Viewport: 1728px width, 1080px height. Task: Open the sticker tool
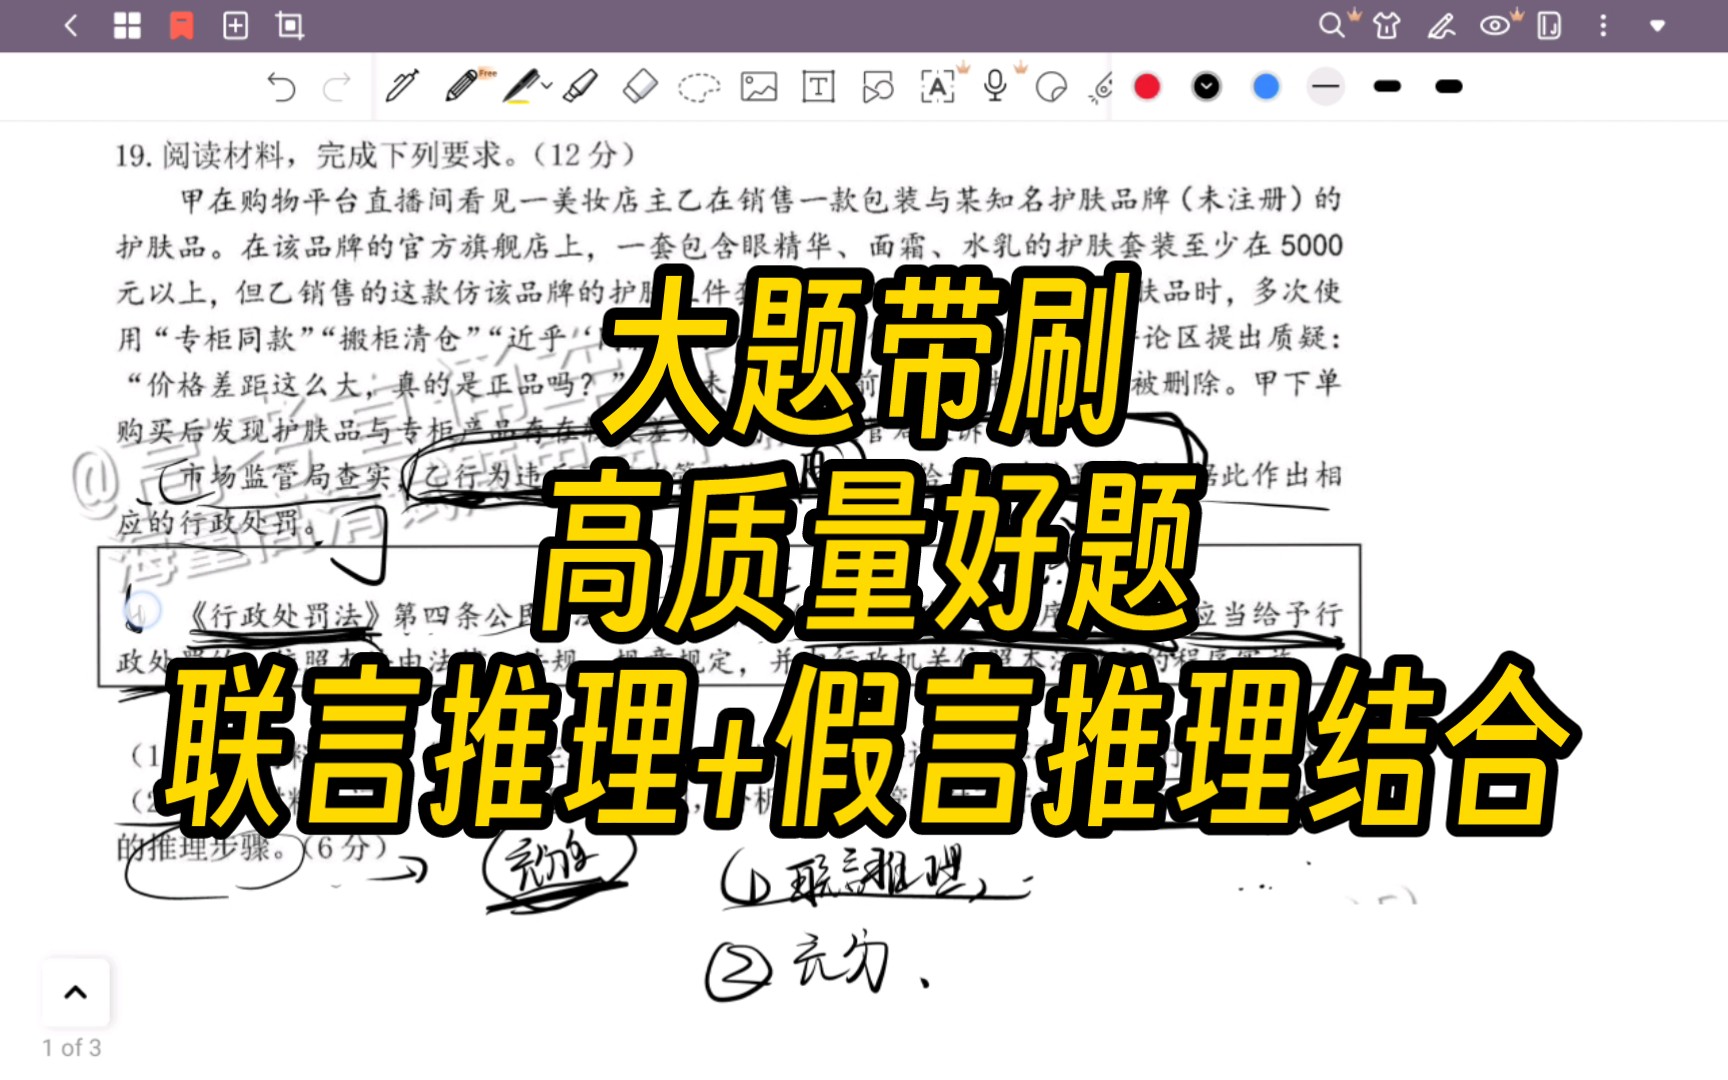coord(1051,88)
